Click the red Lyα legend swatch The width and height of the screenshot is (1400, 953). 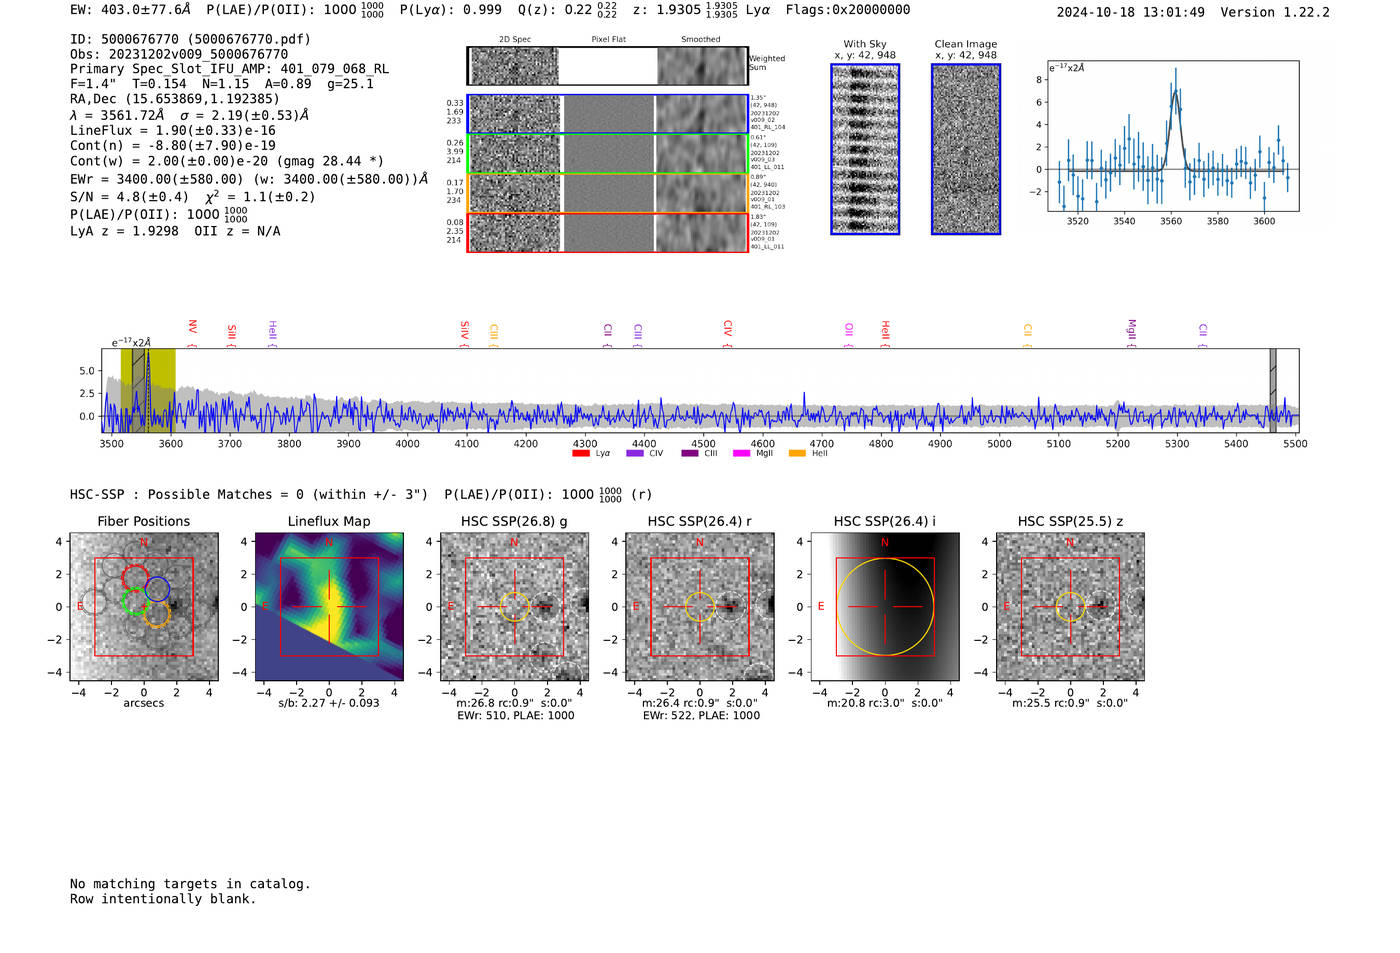pyautogui.click(x=580, y=454)
